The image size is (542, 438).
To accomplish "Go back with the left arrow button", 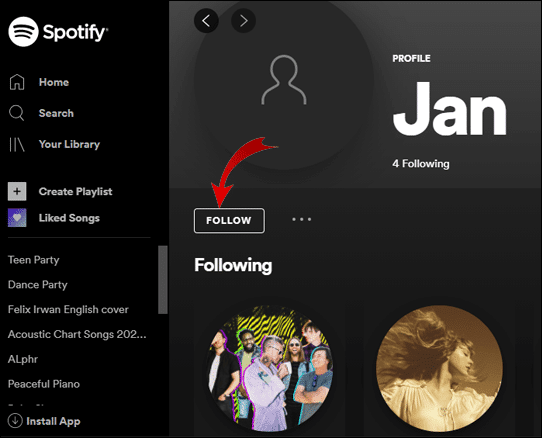I will (x=206, y=21).
